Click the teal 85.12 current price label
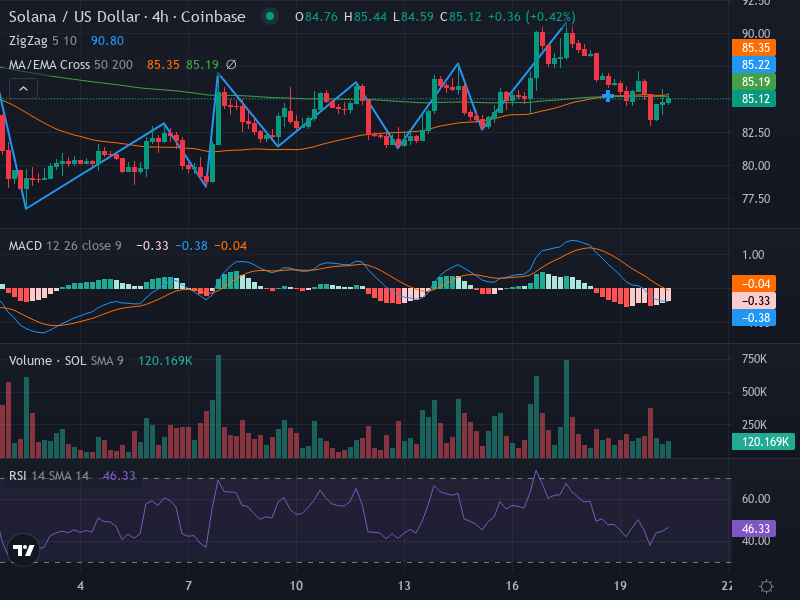 coord(754,98)
